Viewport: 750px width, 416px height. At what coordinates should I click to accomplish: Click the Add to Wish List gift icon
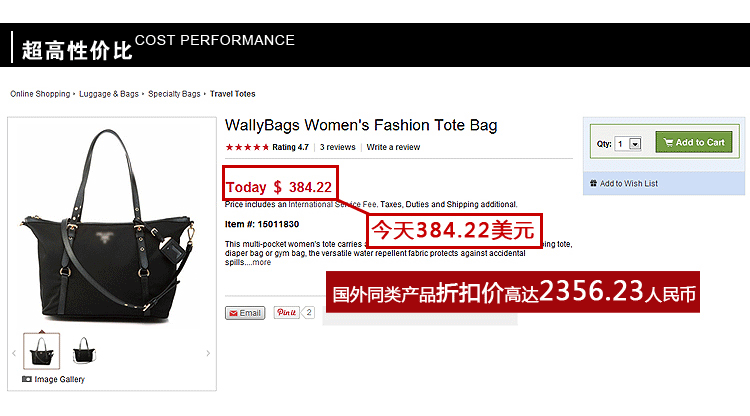tap(593, 183)
